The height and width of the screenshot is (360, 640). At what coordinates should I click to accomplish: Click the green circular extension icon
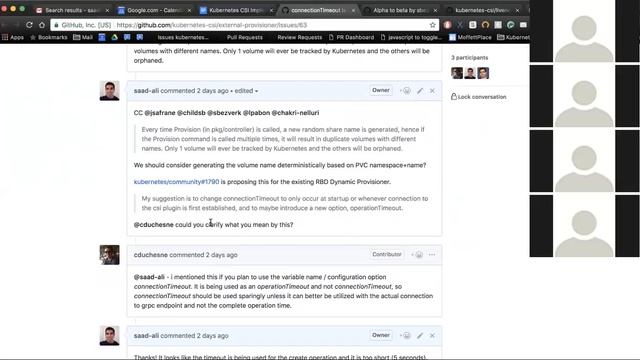511,25
